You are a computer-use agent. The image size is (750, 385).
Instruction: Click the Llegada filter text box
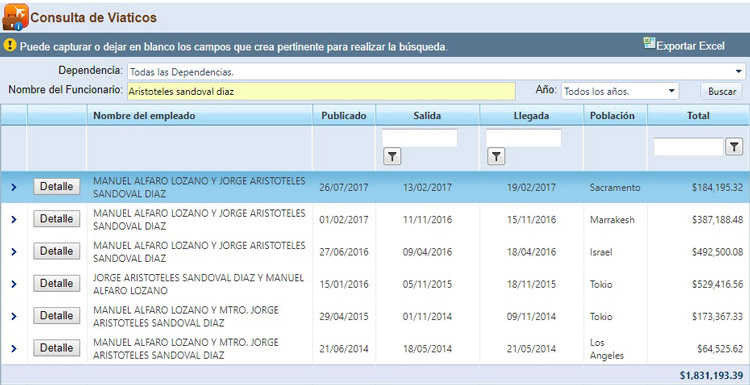524,138
